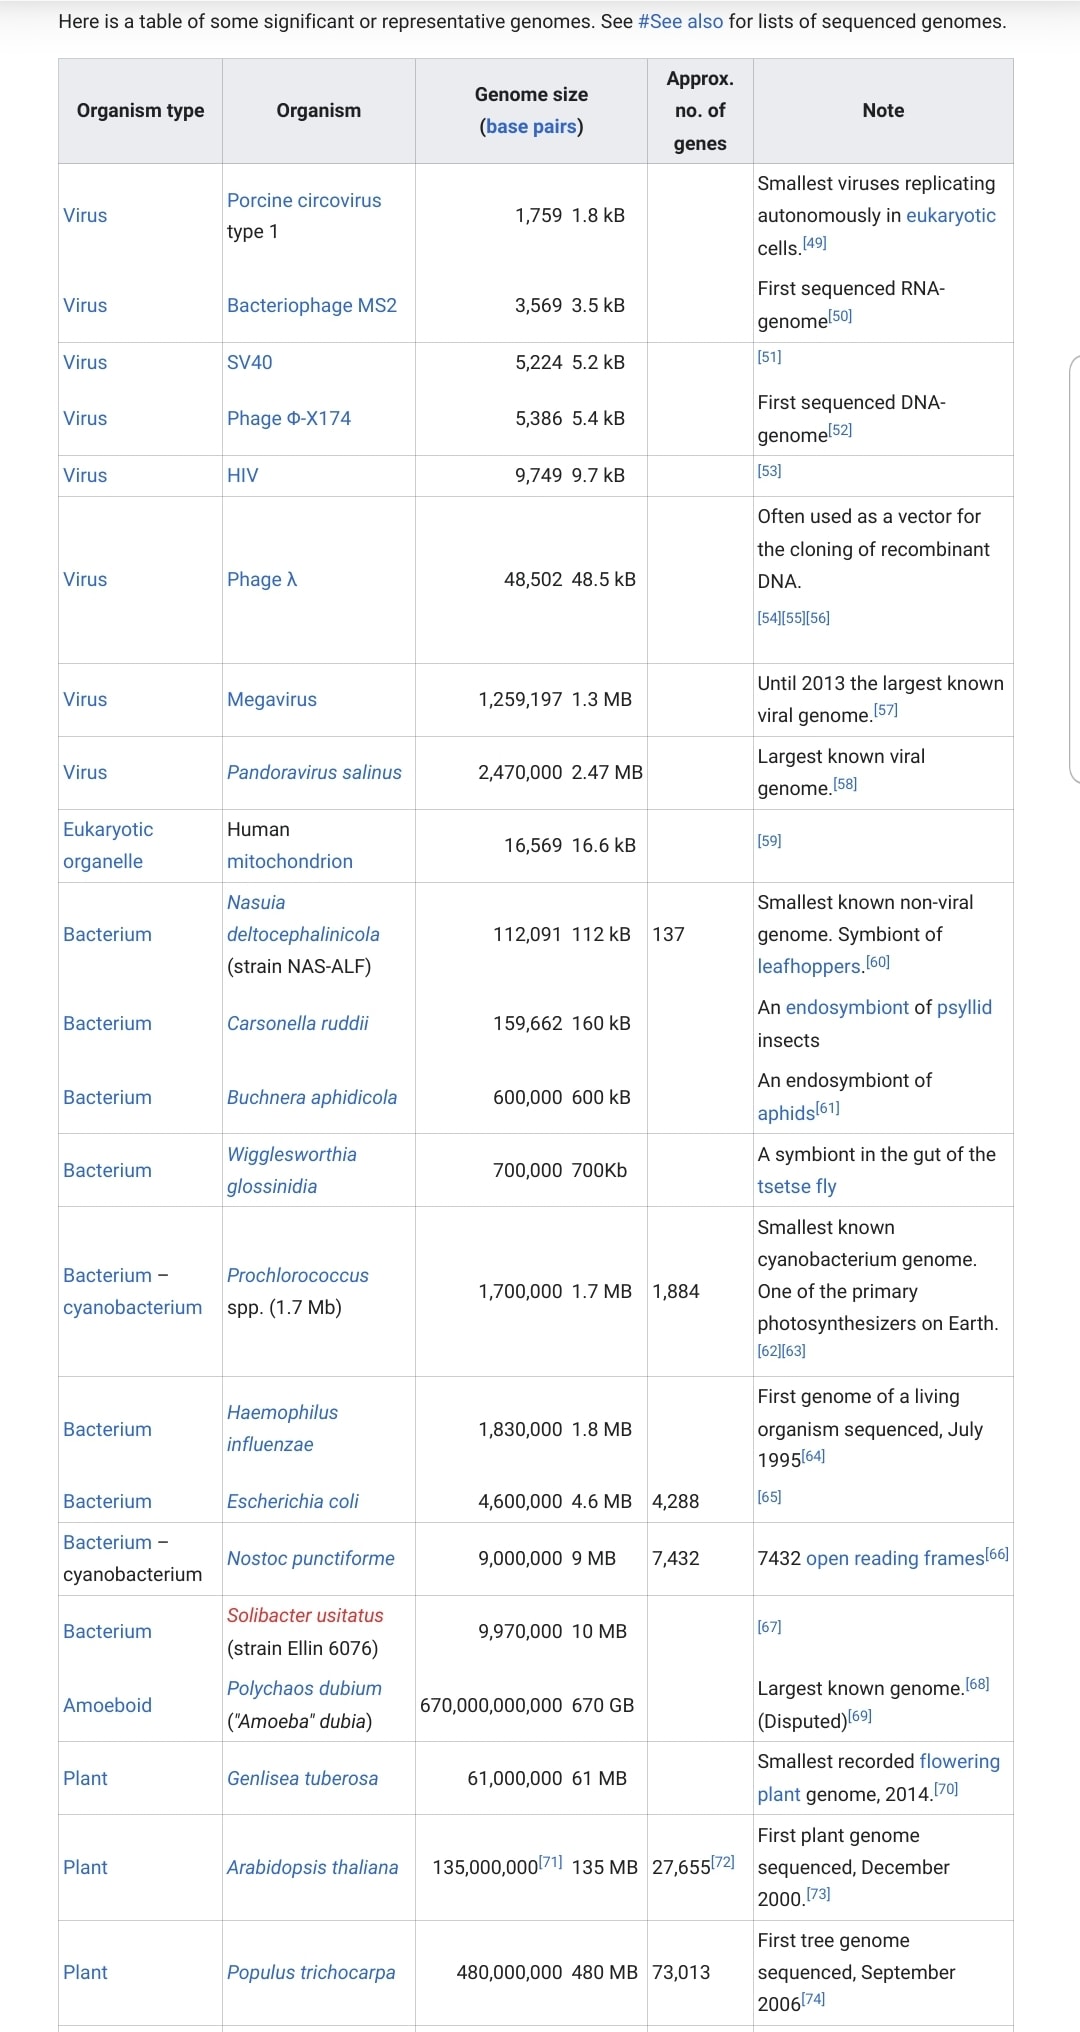Viewport: 1080px width, 2032px height.
Task: Click the Megavirus organism link
Action: coord(272,699)
